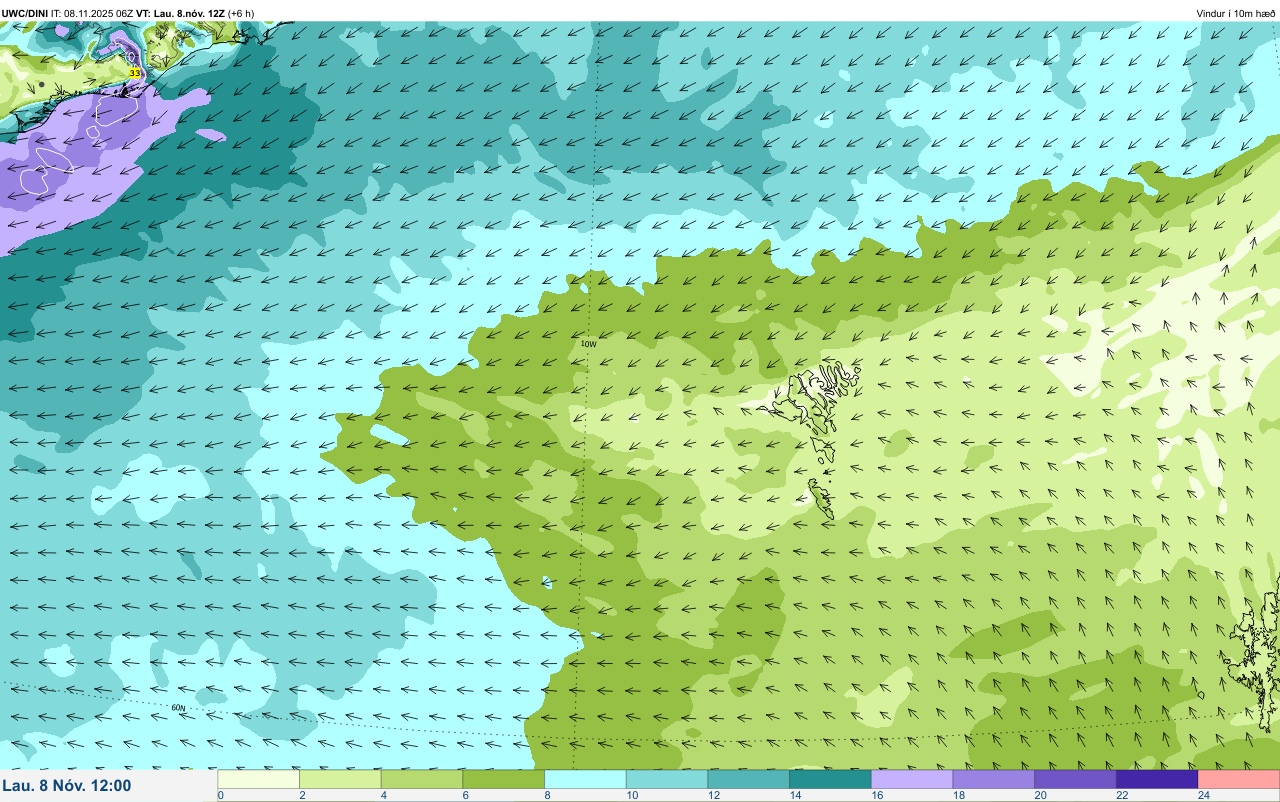Click the yellow '33' wind maximum marker
Image resolution: width=1280 pixels, height=802 pixels.
point(135,73)
